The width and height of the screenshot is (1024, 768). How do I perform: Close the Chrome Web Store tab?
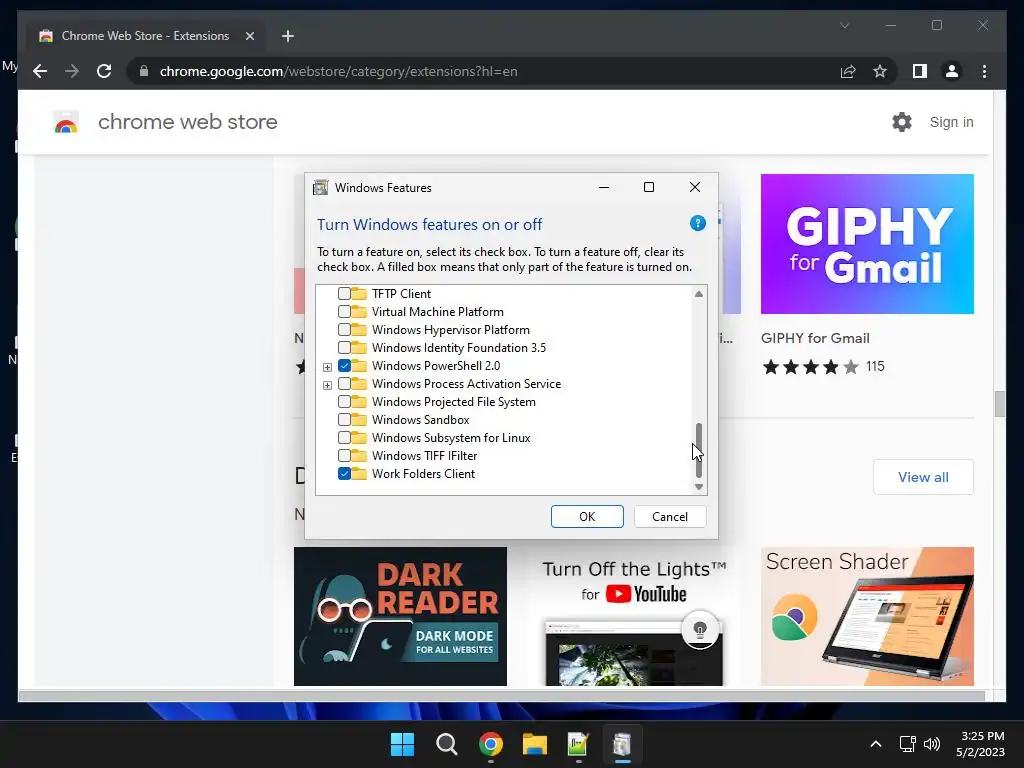pos(249,36)
